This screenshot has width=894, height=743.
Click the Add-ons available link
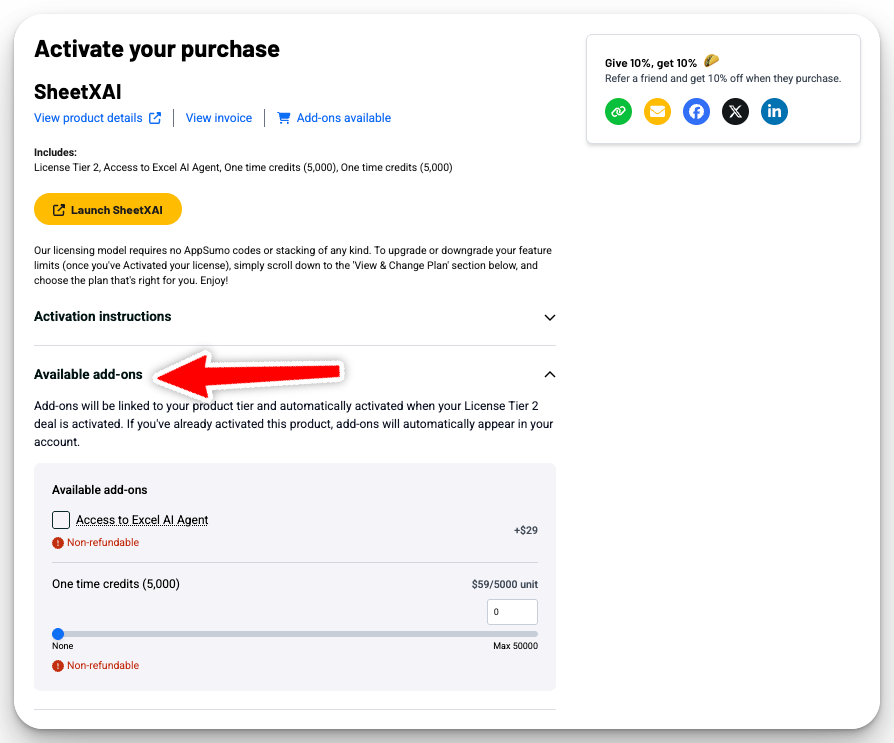(344, 118)
